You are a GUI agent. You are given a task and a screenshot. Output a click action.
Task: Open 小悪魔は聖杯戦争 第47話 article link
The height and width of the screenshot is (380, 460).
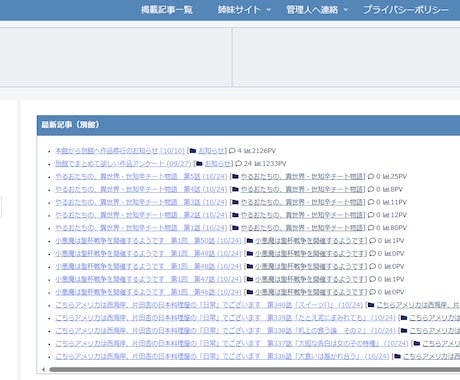coord(148,279)
